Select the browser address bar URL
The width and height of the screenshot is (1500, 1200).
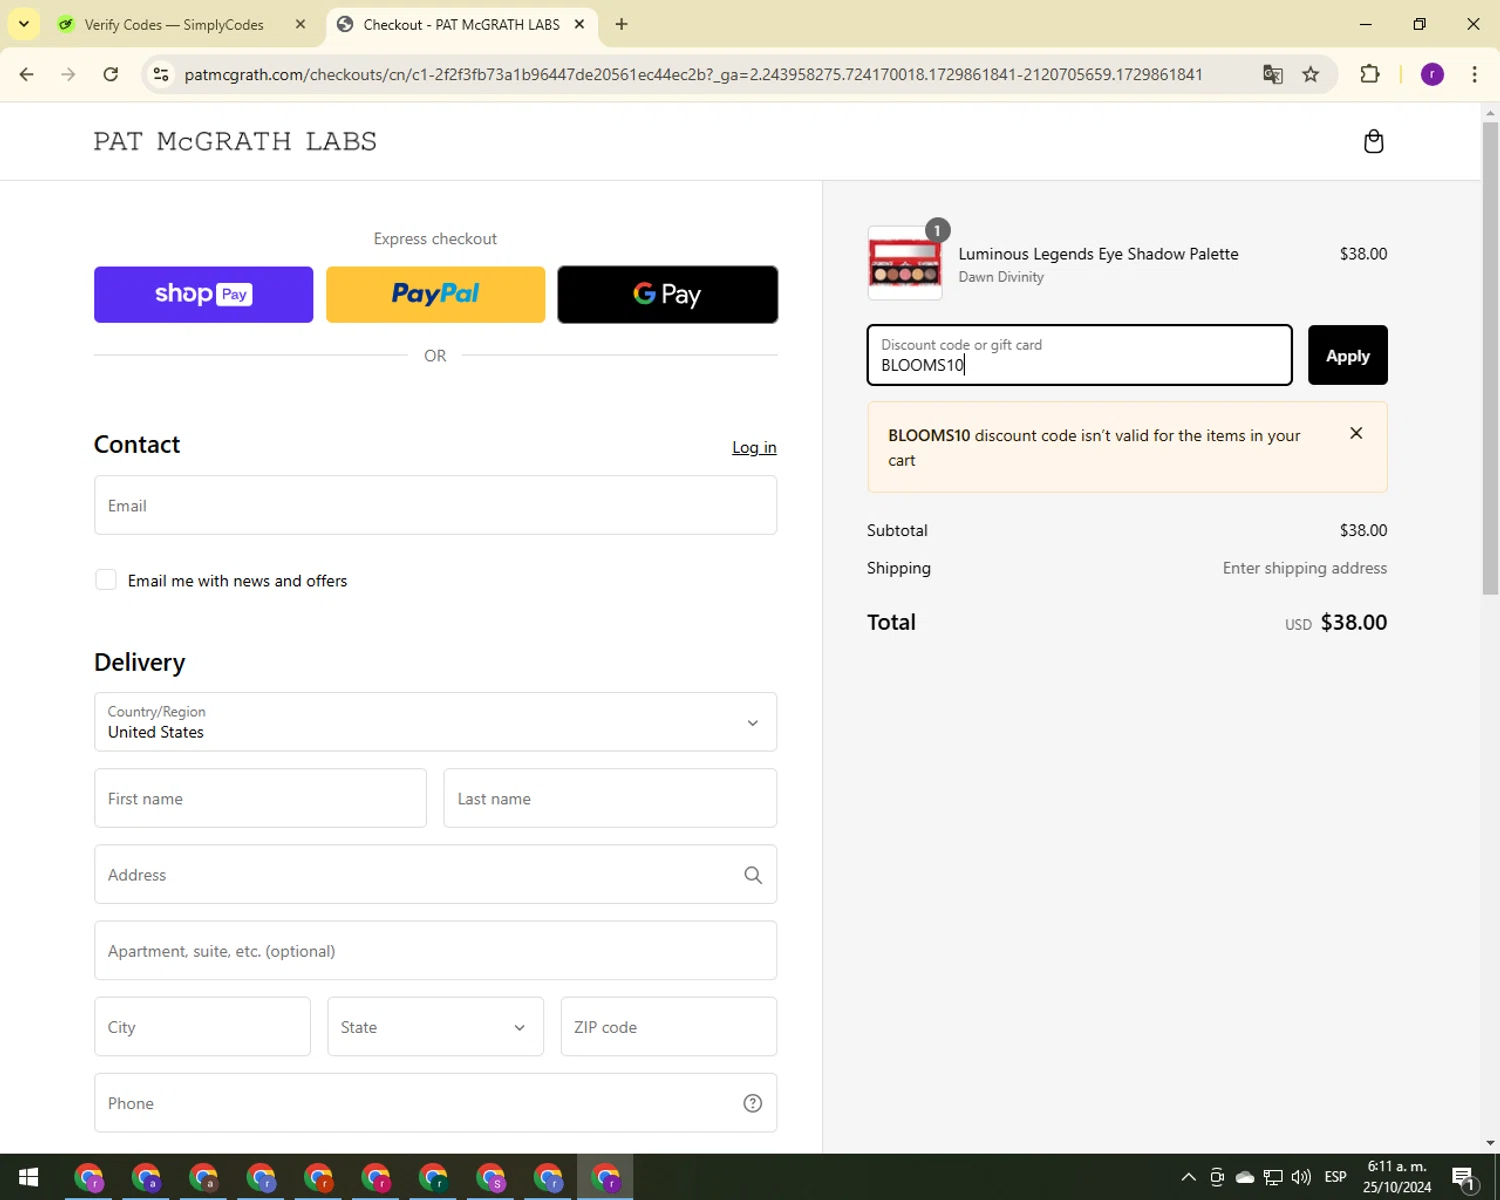[693, 74]
